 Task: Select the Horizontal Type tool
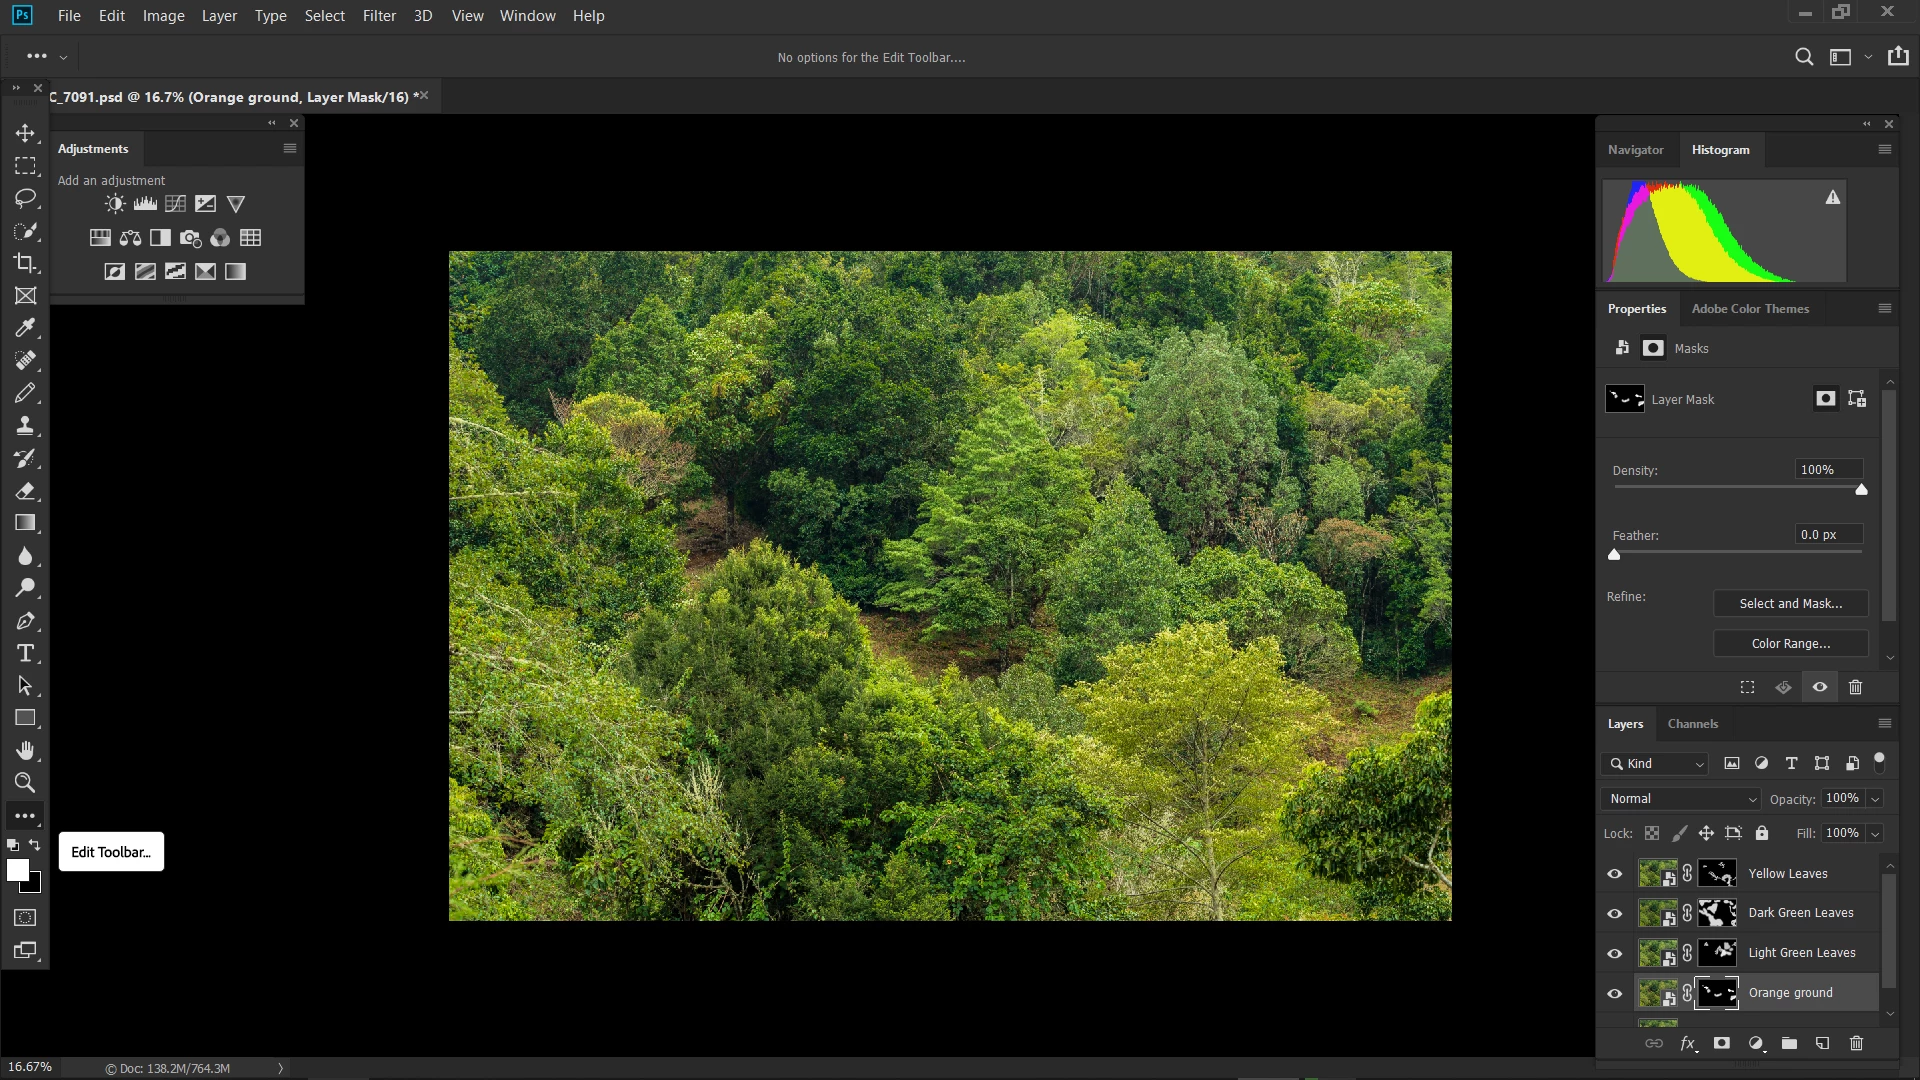[x=25, y=654]
